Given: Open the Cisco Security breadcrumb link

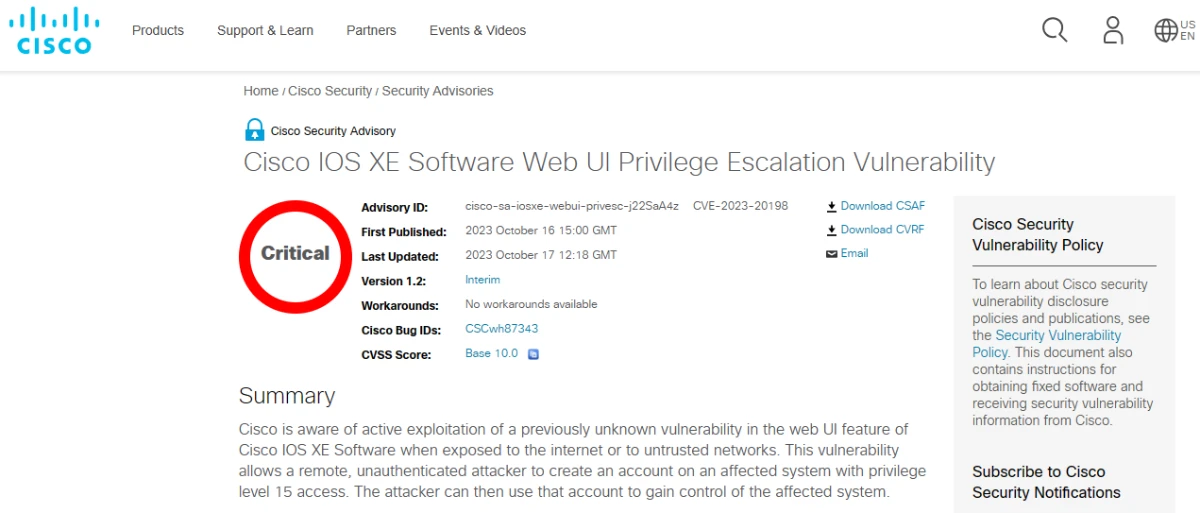Looking at the screenshot, I should [330, 91].
